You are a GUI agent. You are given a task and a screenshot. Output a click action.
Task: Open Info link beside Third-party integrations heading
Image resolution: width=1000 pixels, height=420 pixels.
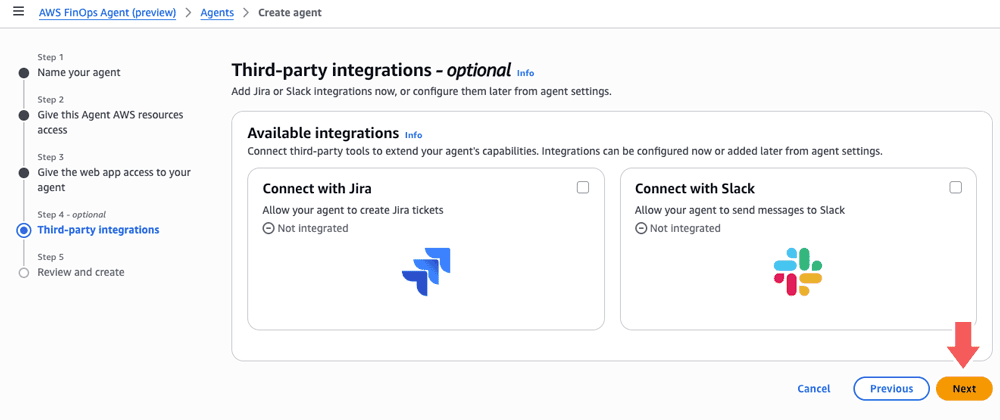pyautogui.click(x=526, y=73)
